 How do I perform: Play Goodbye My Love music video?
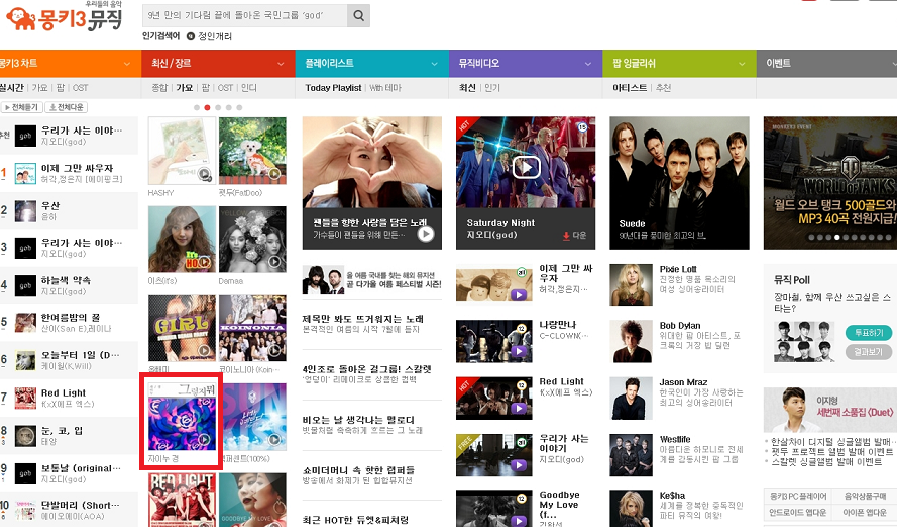[x=519, y=521]
